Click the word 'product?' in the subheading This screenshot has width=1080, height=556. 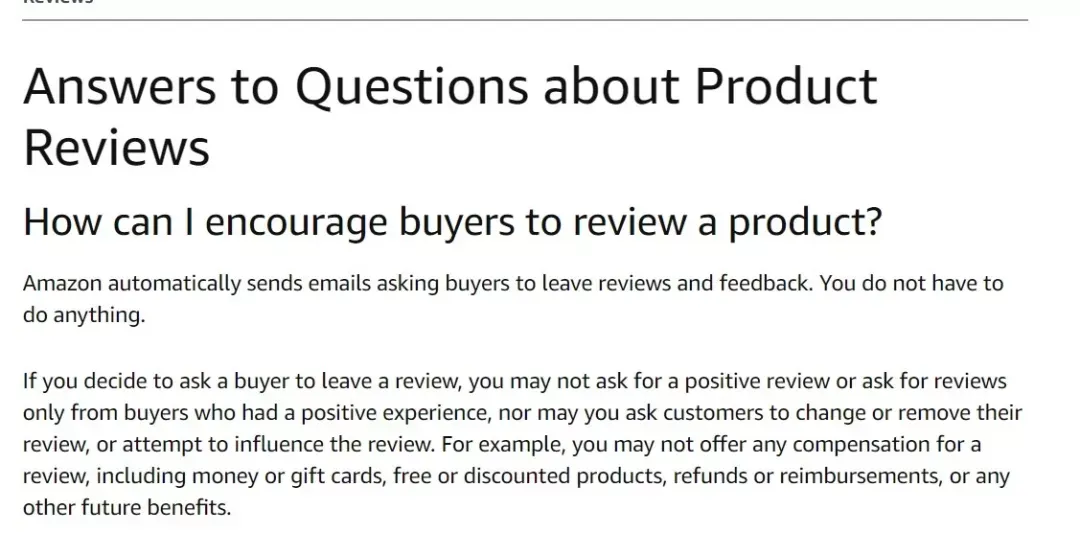(805, 223)
